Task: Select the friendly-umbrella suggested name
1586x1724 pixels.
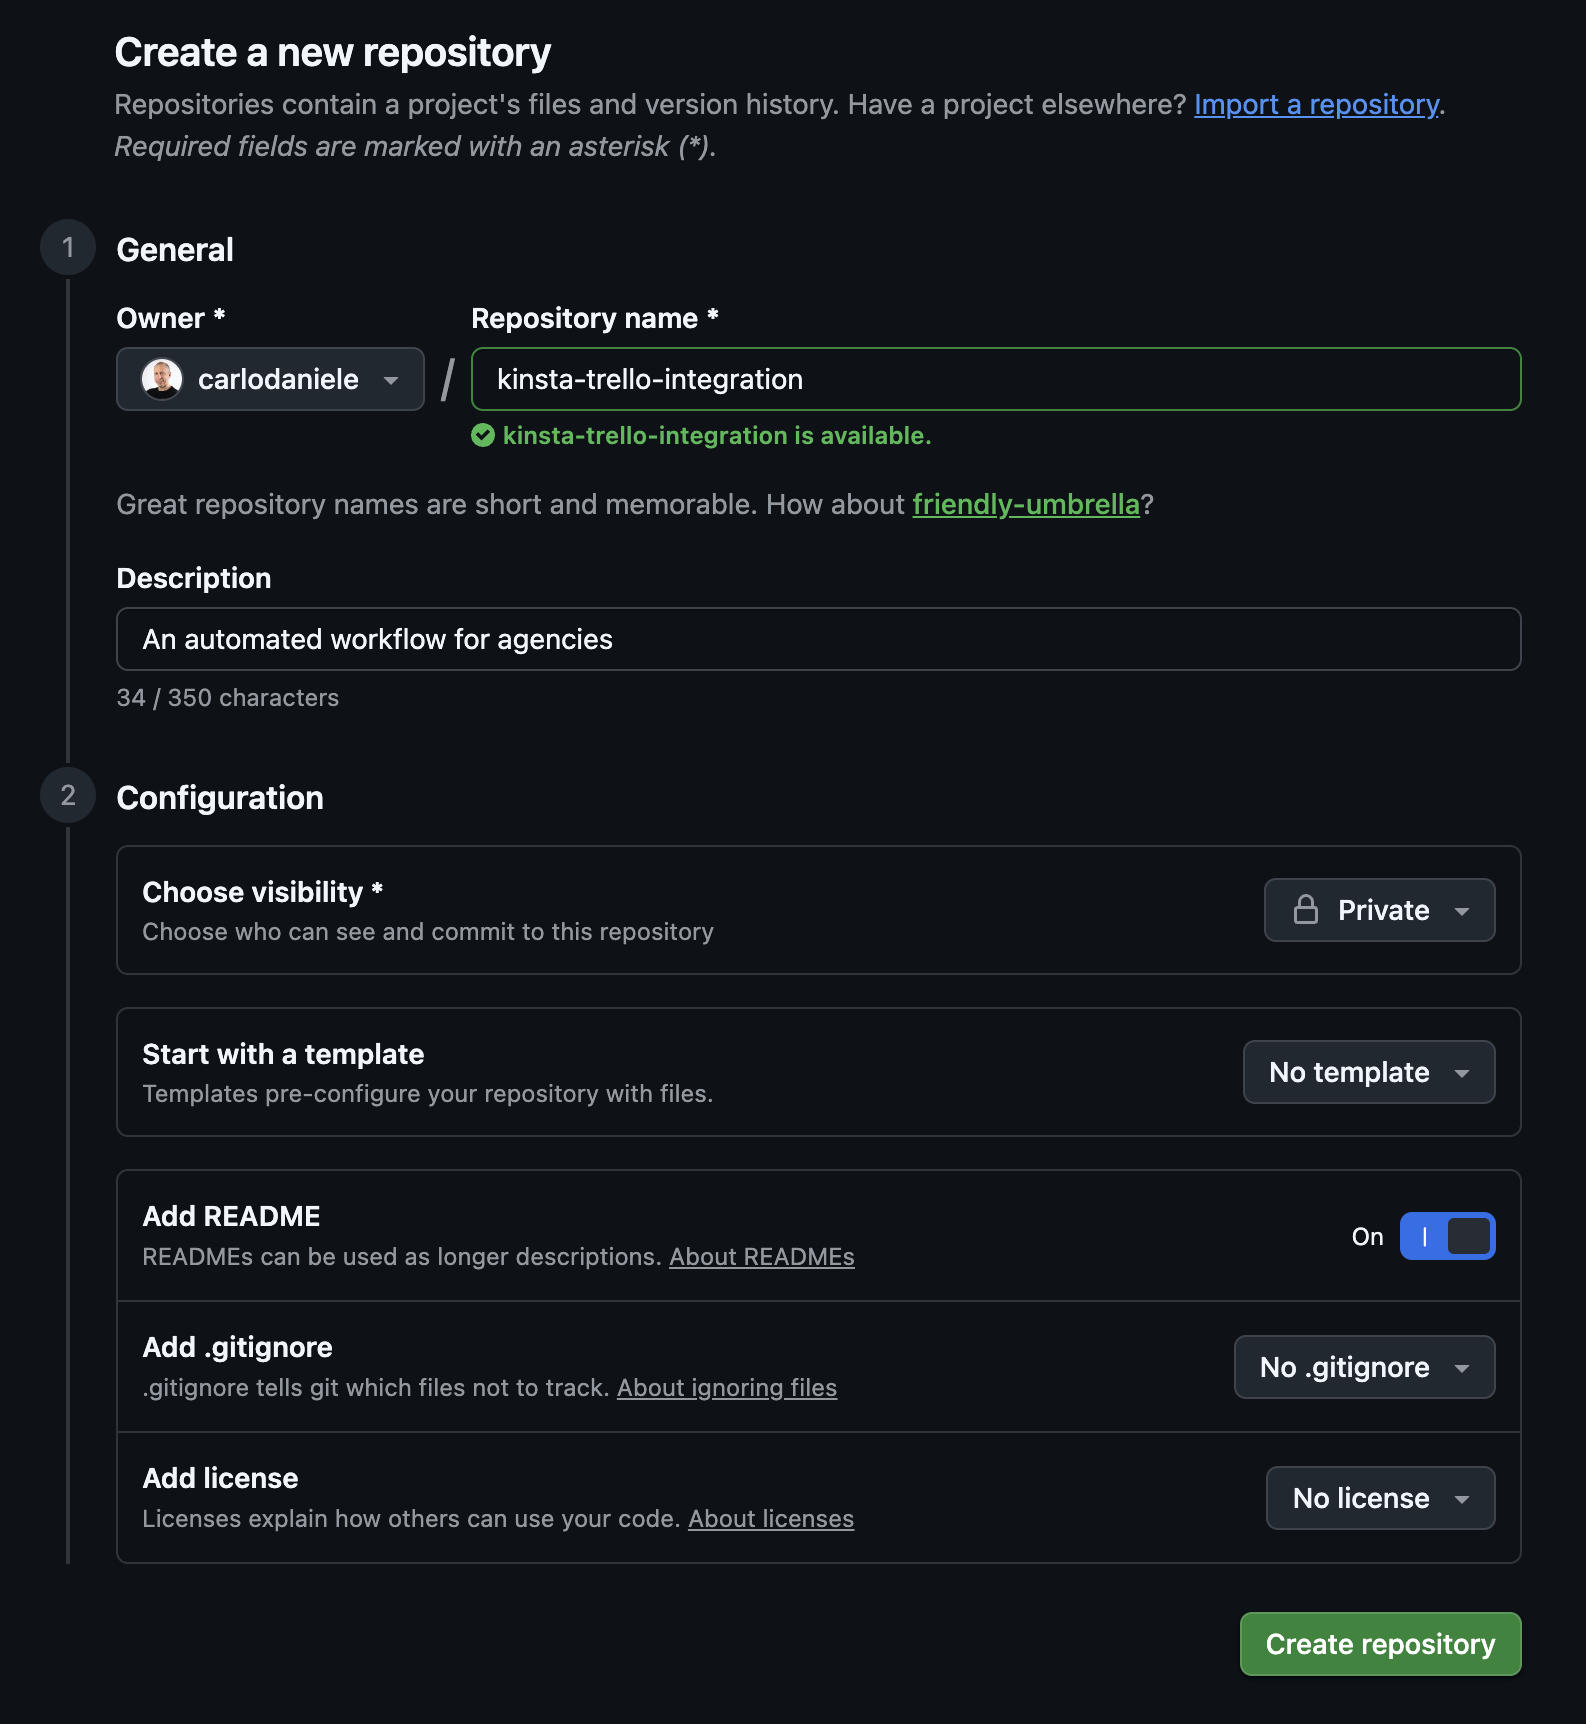Action: (1027, 504)
